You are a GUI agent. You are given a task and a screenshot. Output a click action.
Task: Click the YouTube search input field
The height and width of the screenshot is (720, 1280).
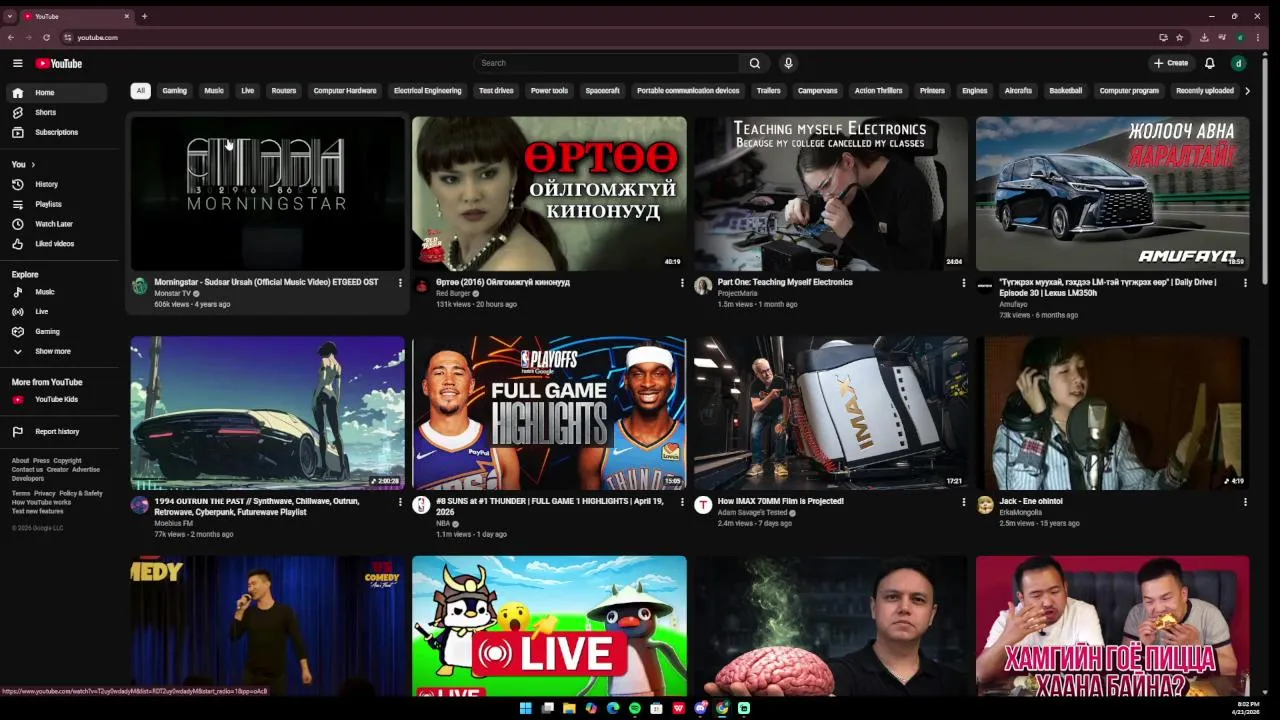click(x=607, y=63)
